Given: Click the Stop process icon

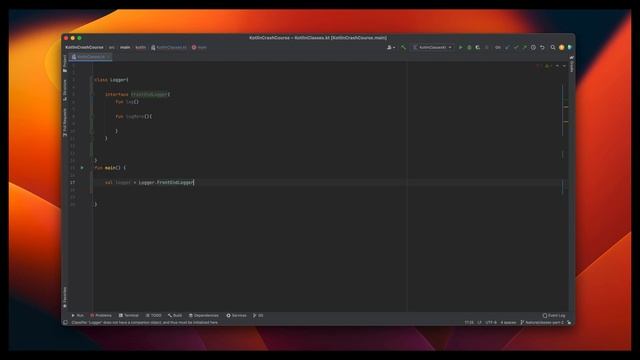Looking at the screenshot, I should coord(487,47).
